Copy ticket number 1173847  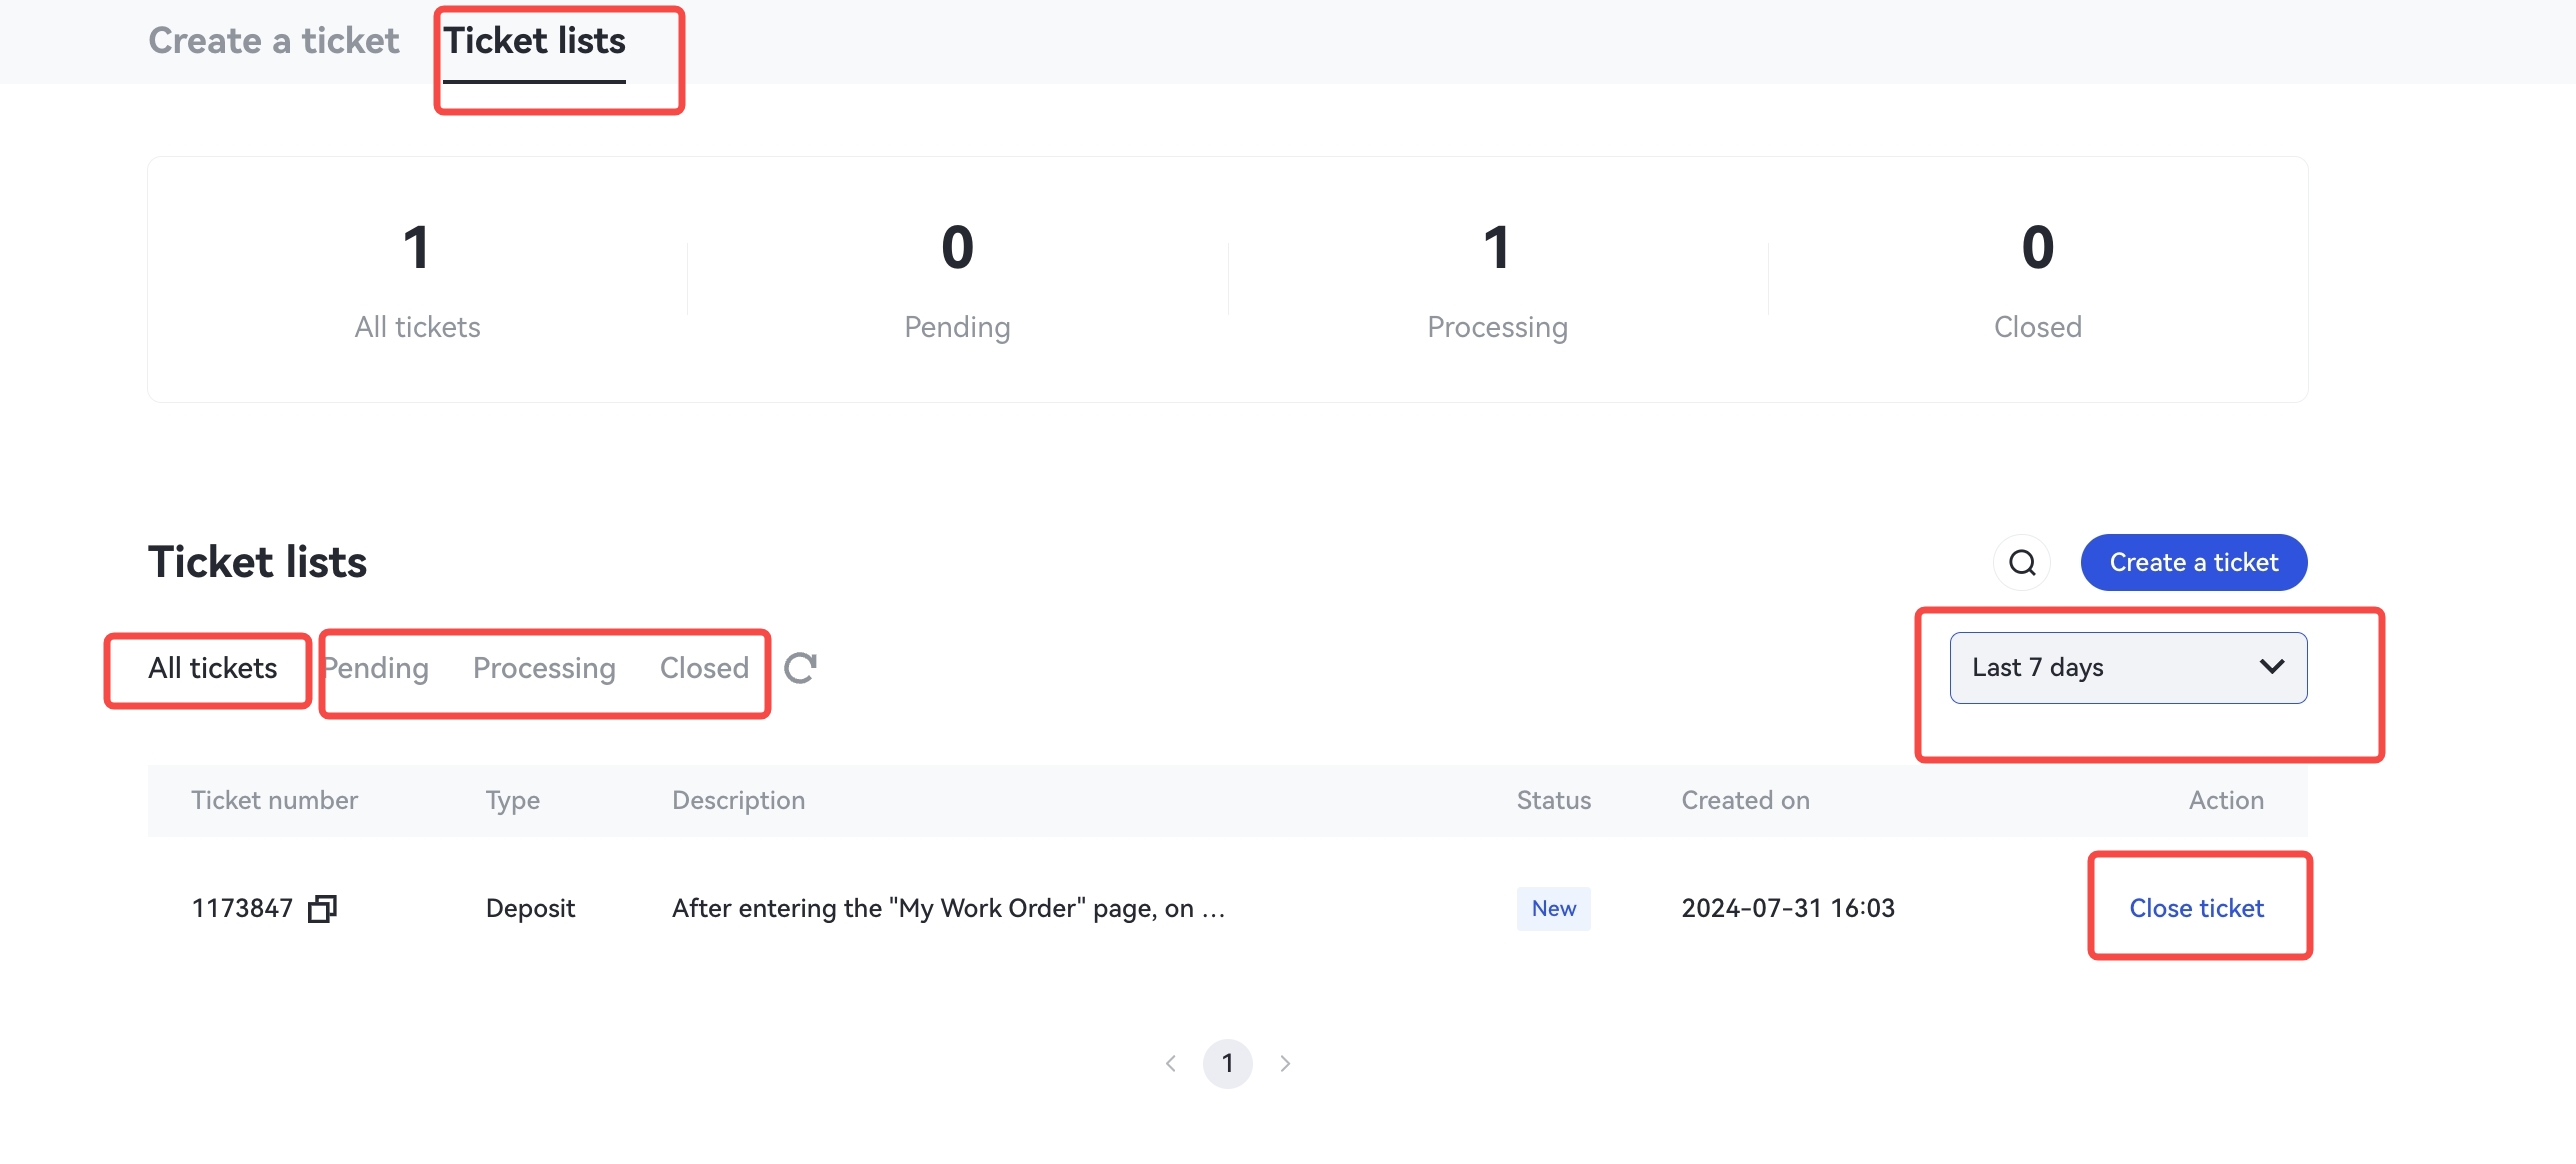click(x=322, y=908)
